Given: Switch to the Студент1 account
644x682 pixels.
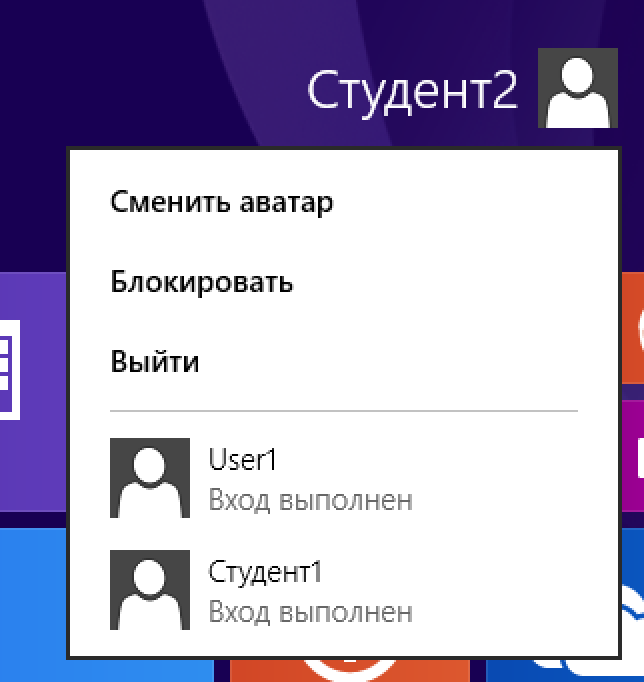Looking at the screenshot, I should click(344, 590).
